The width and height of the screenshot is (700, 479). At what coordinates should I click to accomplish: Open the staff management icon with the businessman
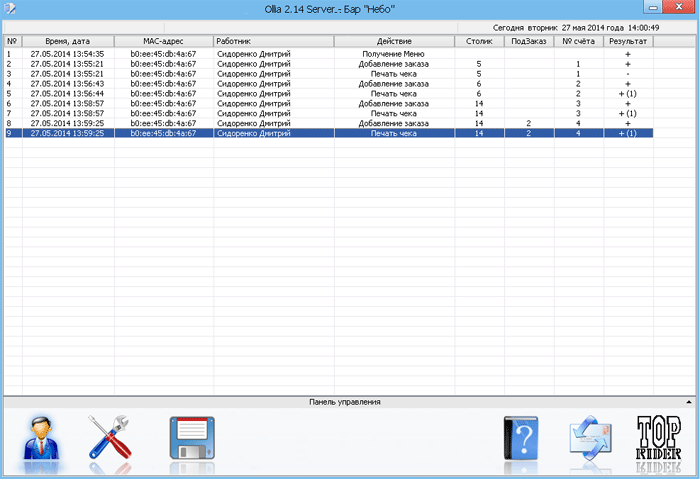tap(41, 438)
